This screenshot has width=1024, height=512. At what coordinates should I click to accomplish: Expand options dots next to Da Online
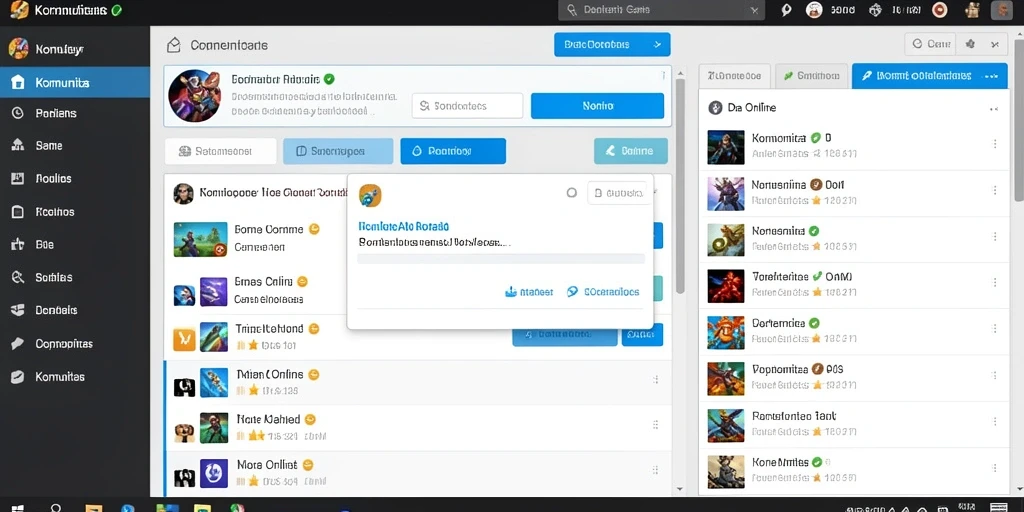tap(994, 109)
